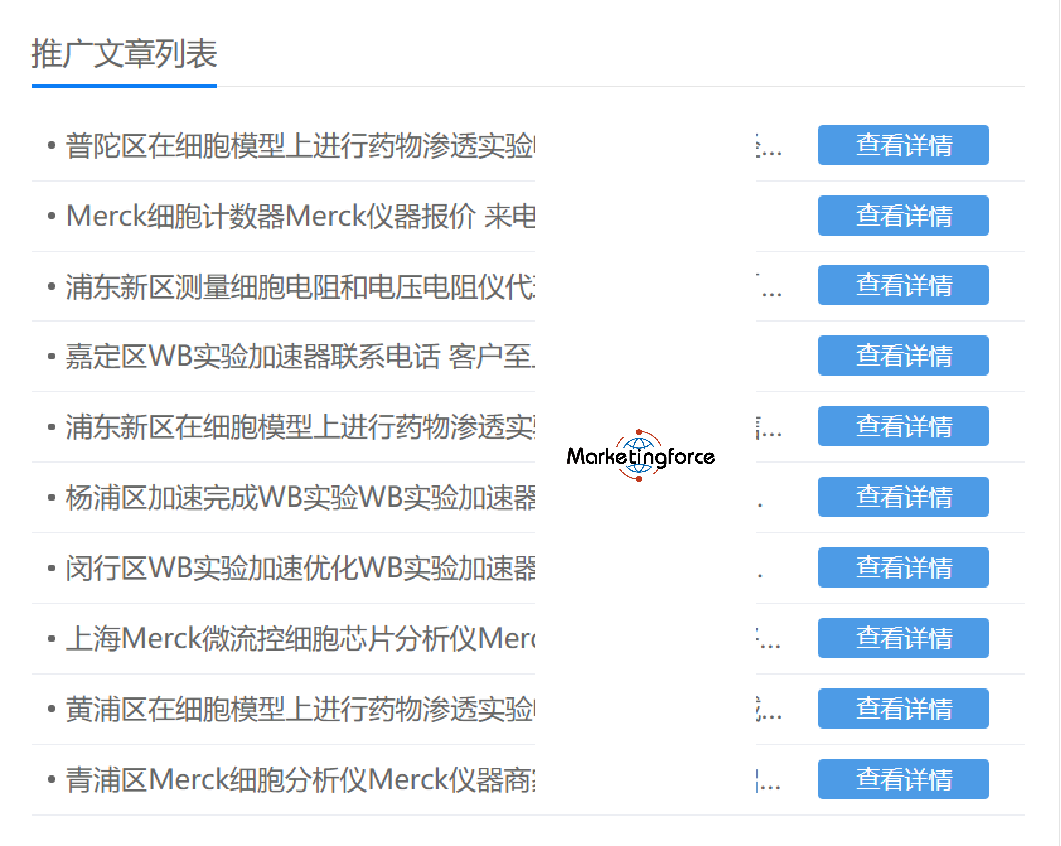Open the 上海Merck微流控细胞芯片分析仪 article link
The height and width of the screenshot is (846, 1061).
coord(300,639)
